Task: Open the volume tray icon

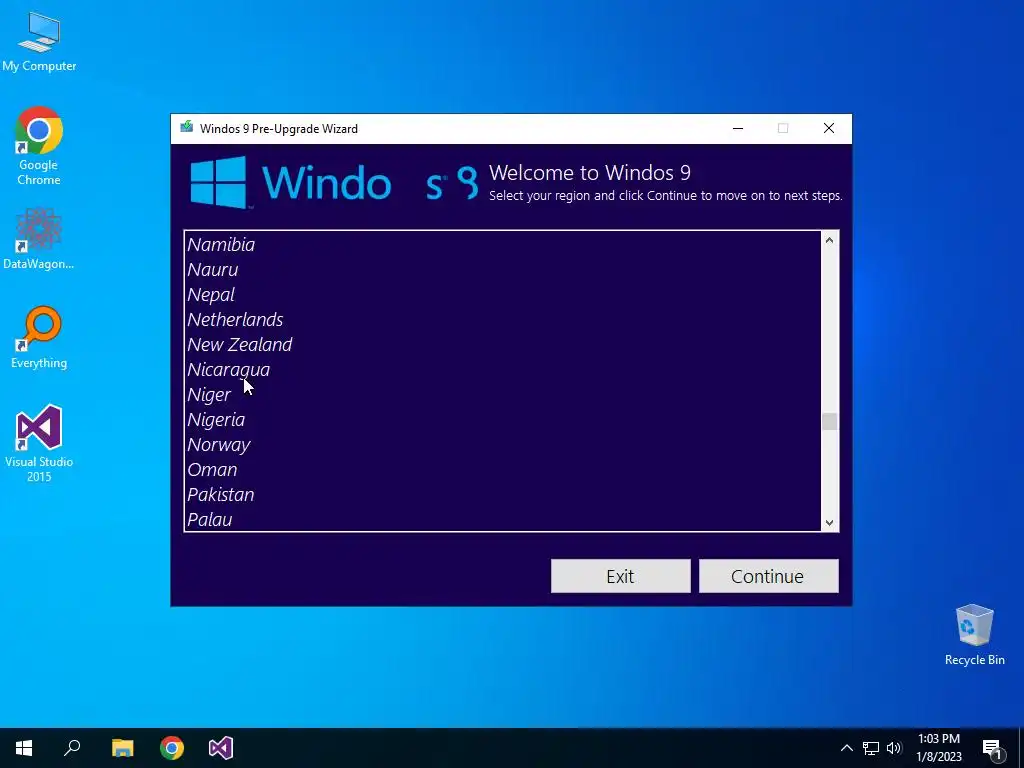Action: tap(893, 748)
